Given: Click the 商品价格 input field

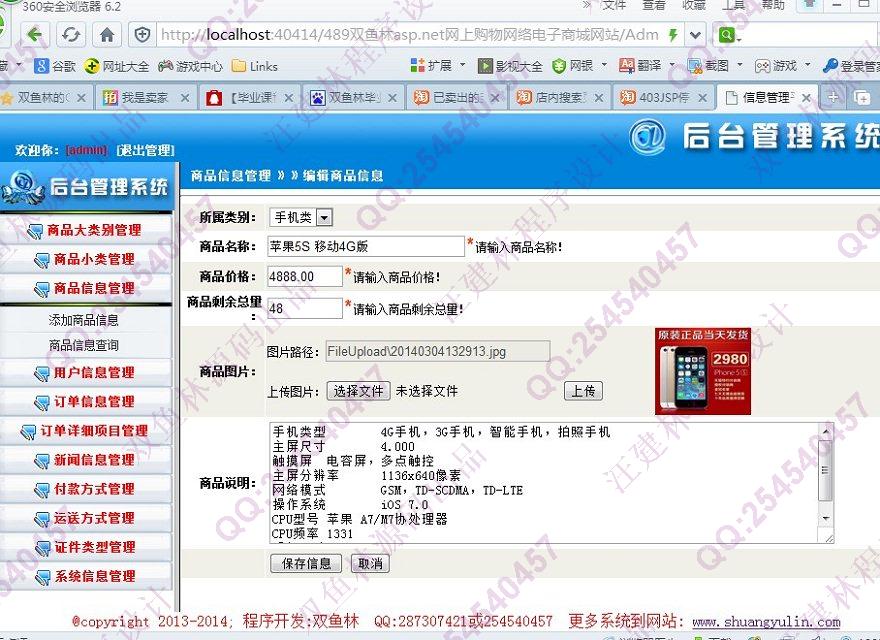Looking at the screenshot, I should click(305, 276).
